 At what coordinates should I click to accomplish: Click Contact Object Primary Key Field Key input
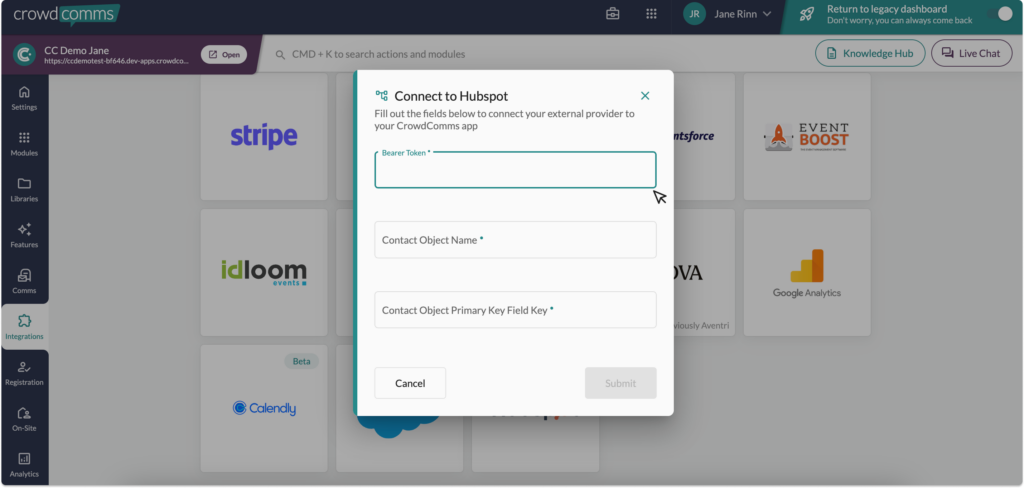[515, 310]
